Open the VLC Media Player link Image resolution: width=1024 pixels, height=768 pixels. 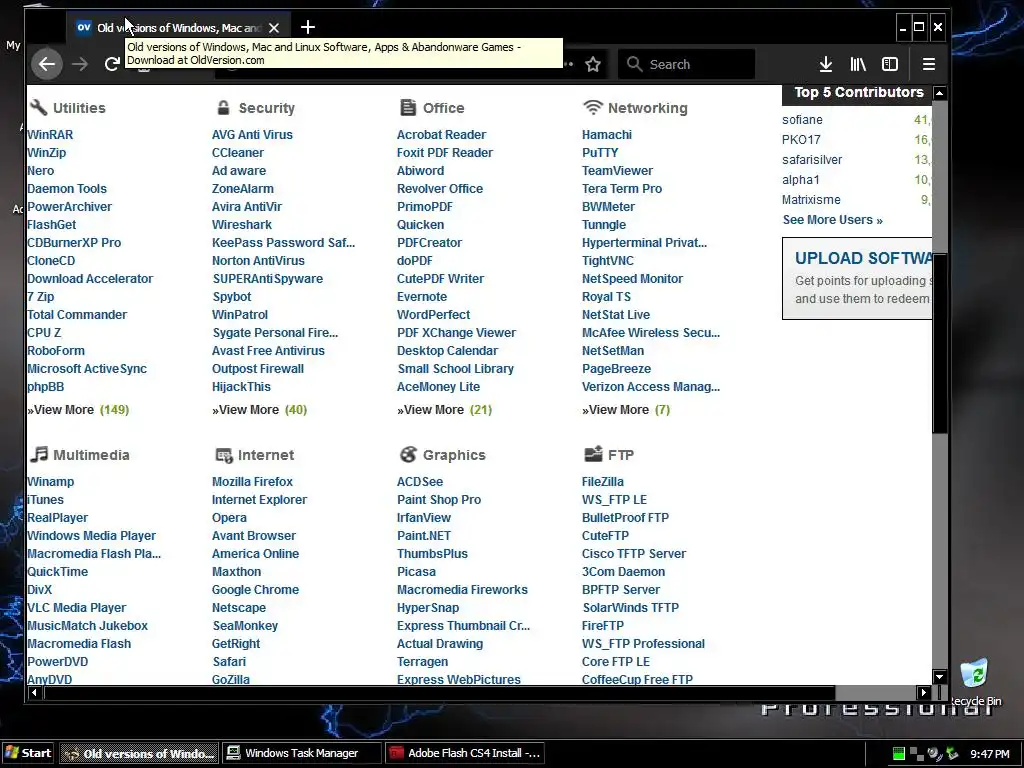[x=76, y=607]
